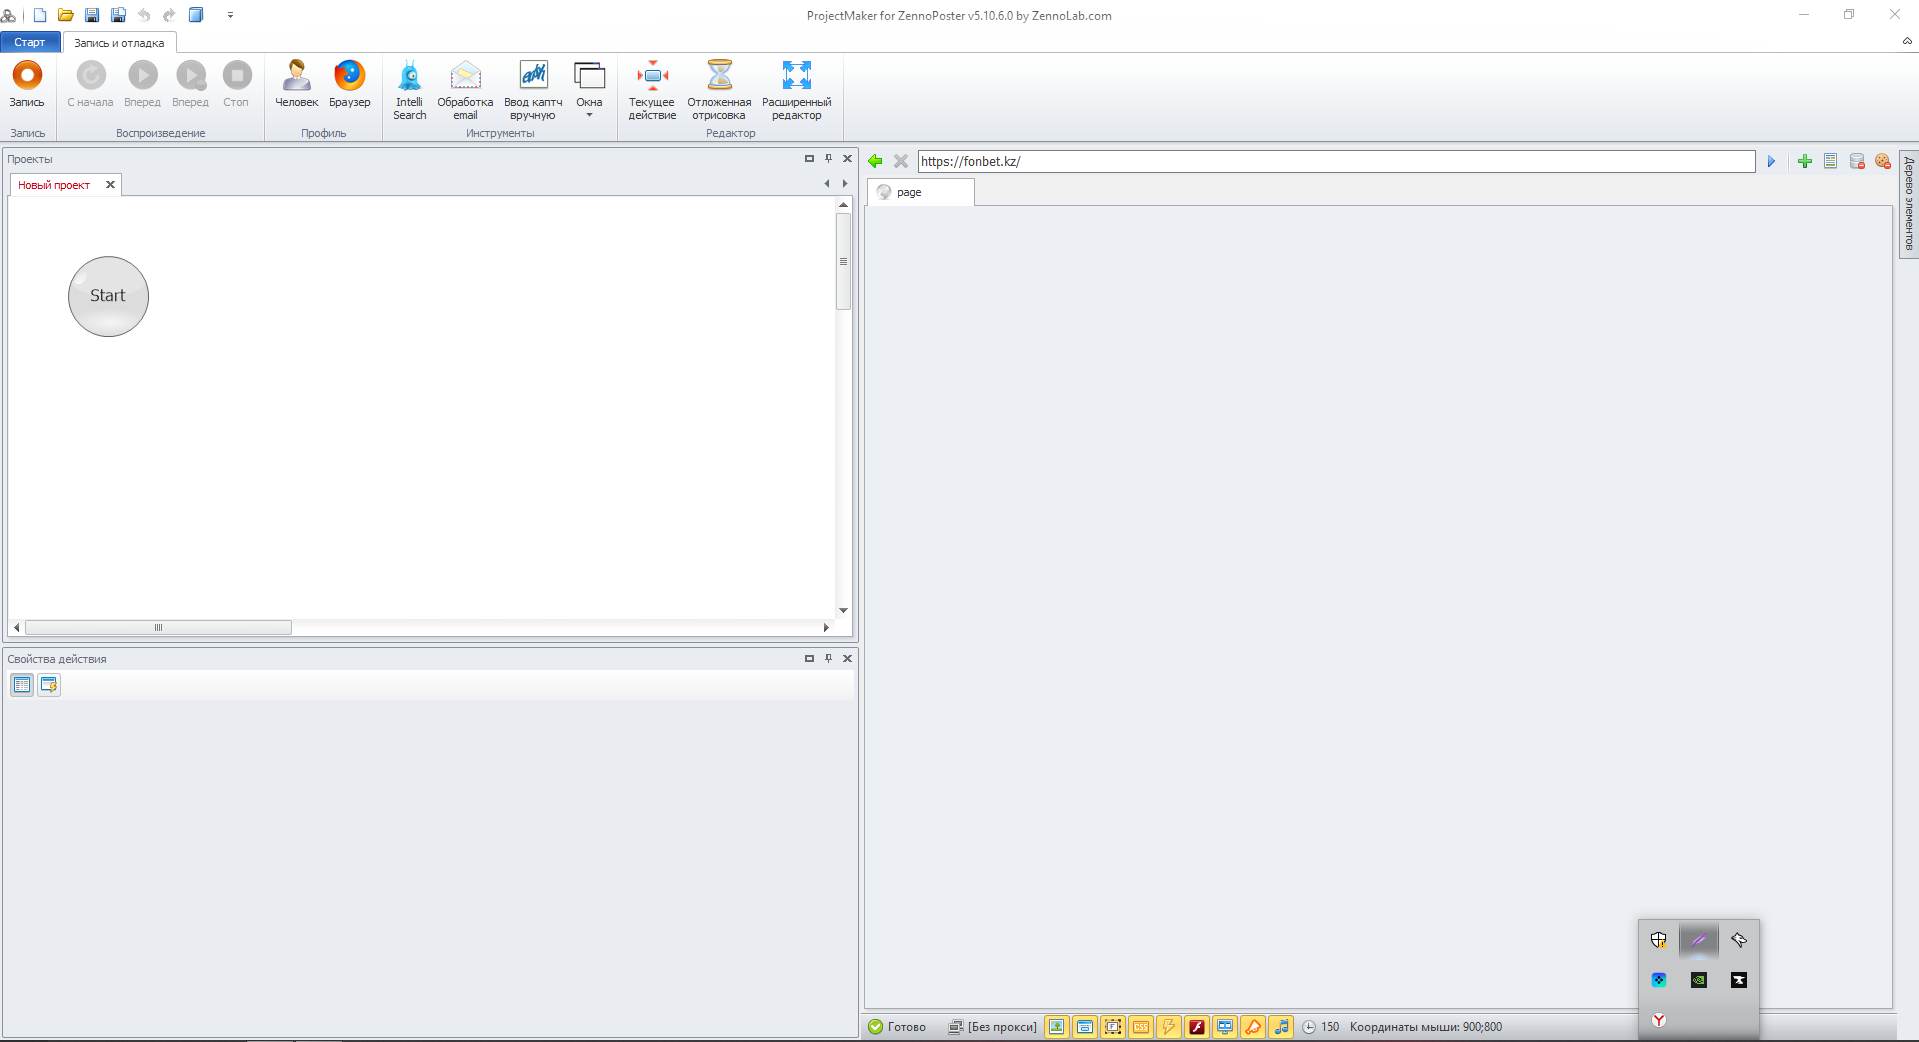Select the page browser tab
Screen dimensions: 1919x1042
pos(920,192)
